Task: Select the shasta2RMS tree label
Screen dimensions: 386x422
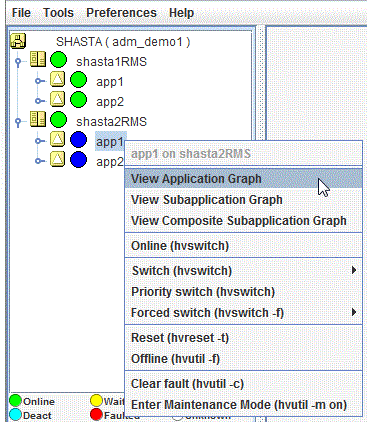Action: 111,122
